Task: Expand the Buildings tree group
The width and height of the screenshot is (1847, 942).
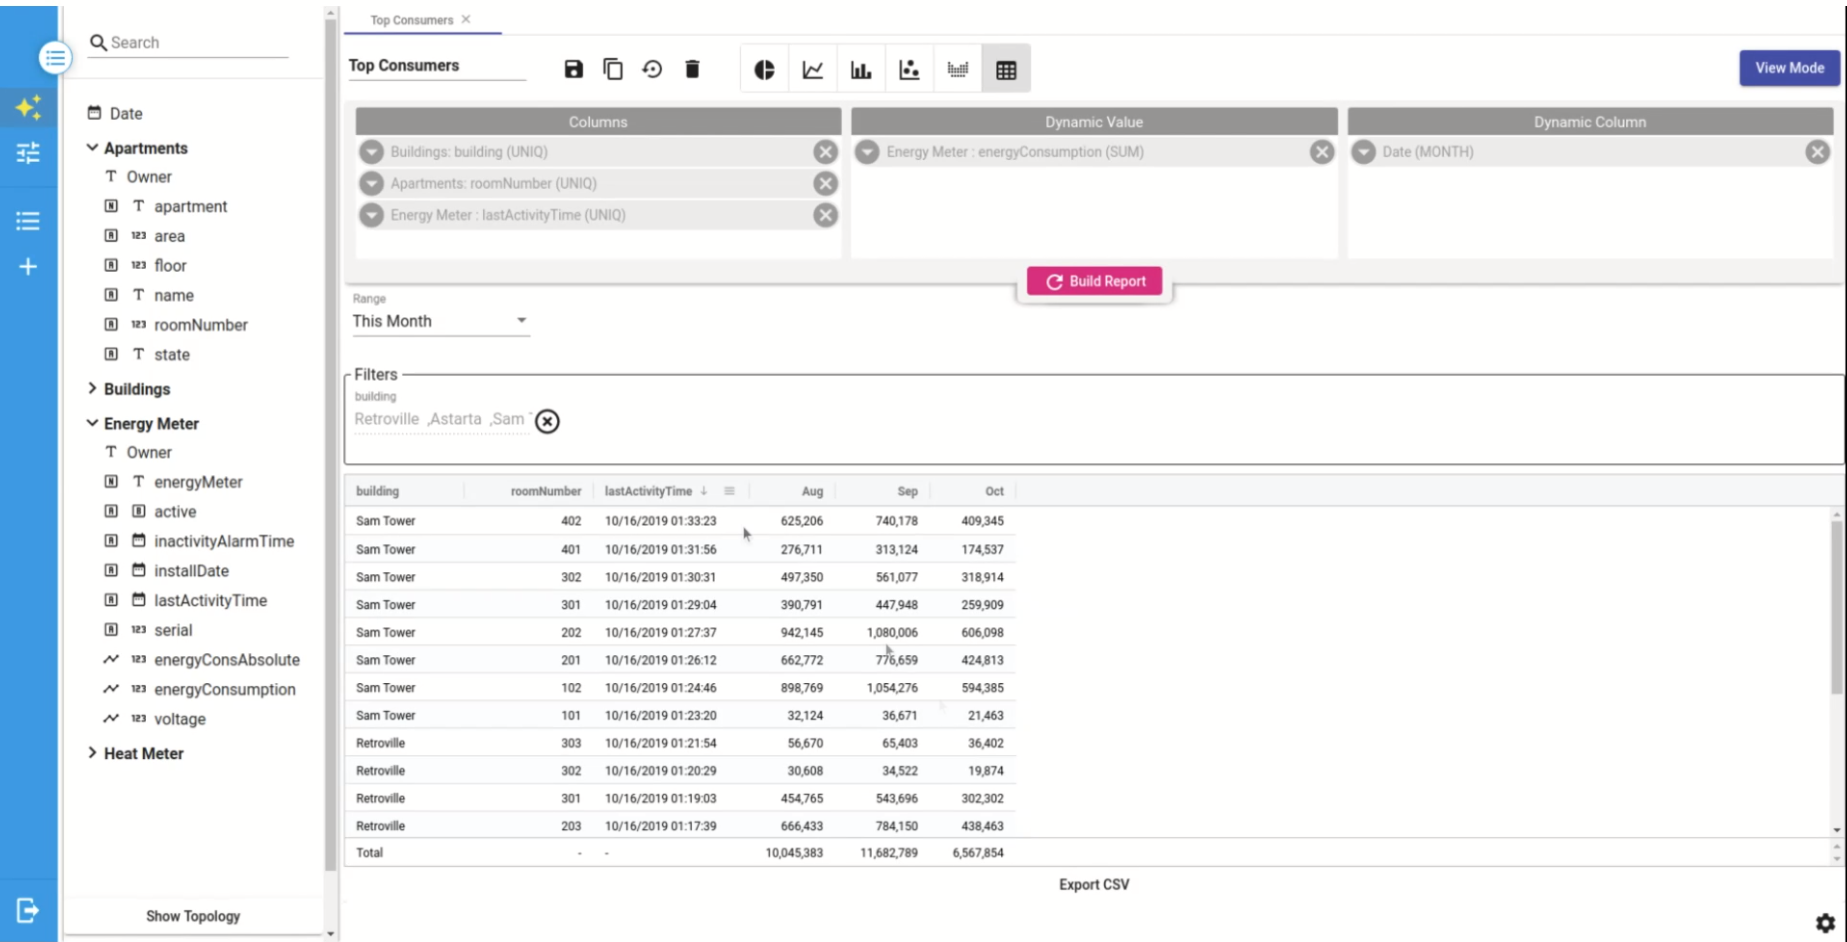Action: [92, 388]
